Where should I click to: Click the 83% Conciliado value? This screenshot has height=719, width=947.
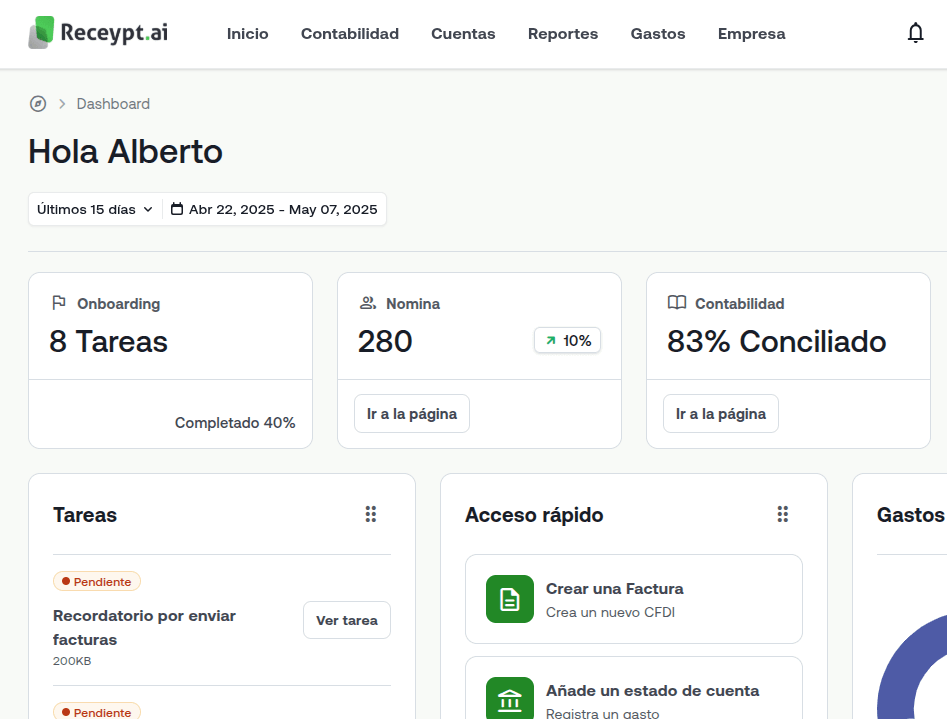click(777, 341)
